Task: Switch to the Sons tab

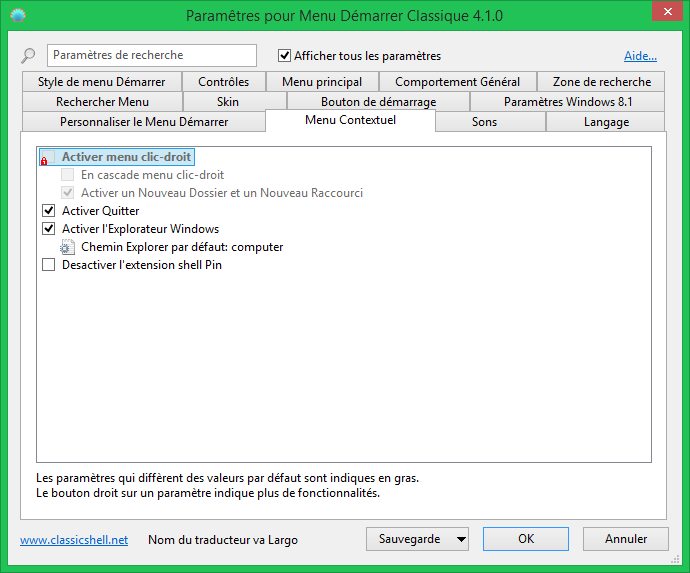Action: [x=484, y=122]
